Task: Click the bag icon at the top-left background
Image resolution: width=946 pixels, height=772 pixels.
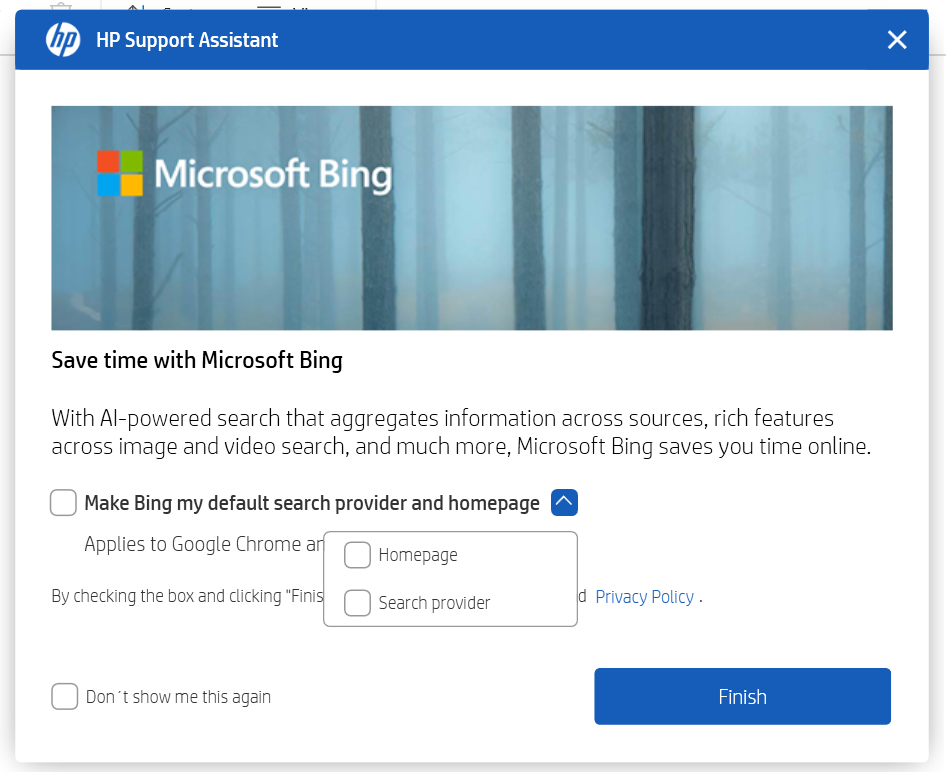Action: click(x=62, y=8)
